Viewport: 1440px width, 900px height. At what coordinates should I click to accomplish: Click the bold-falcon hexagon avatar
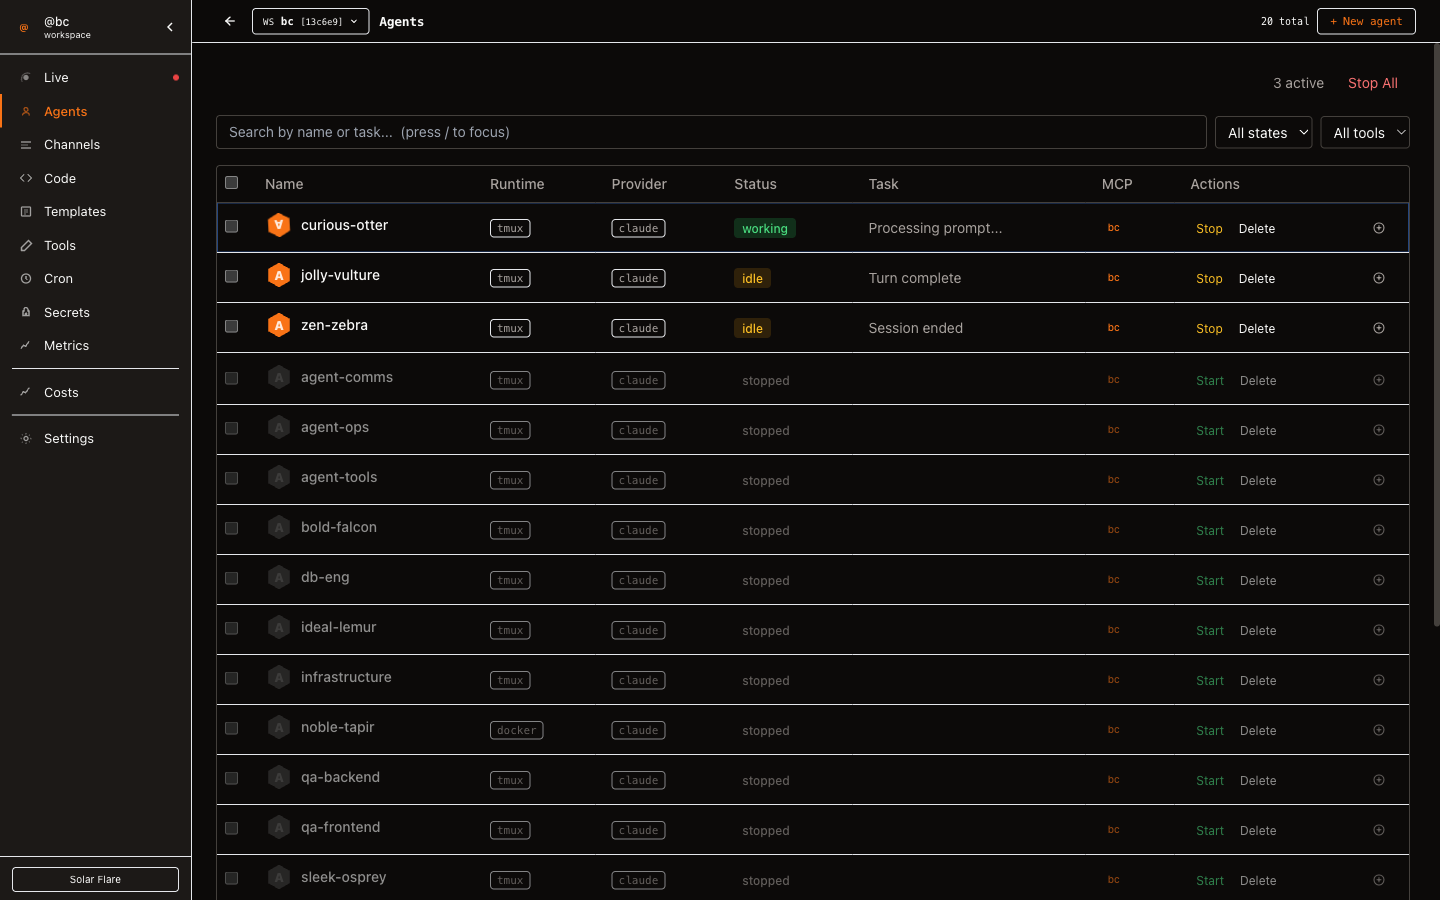(279, 527)
